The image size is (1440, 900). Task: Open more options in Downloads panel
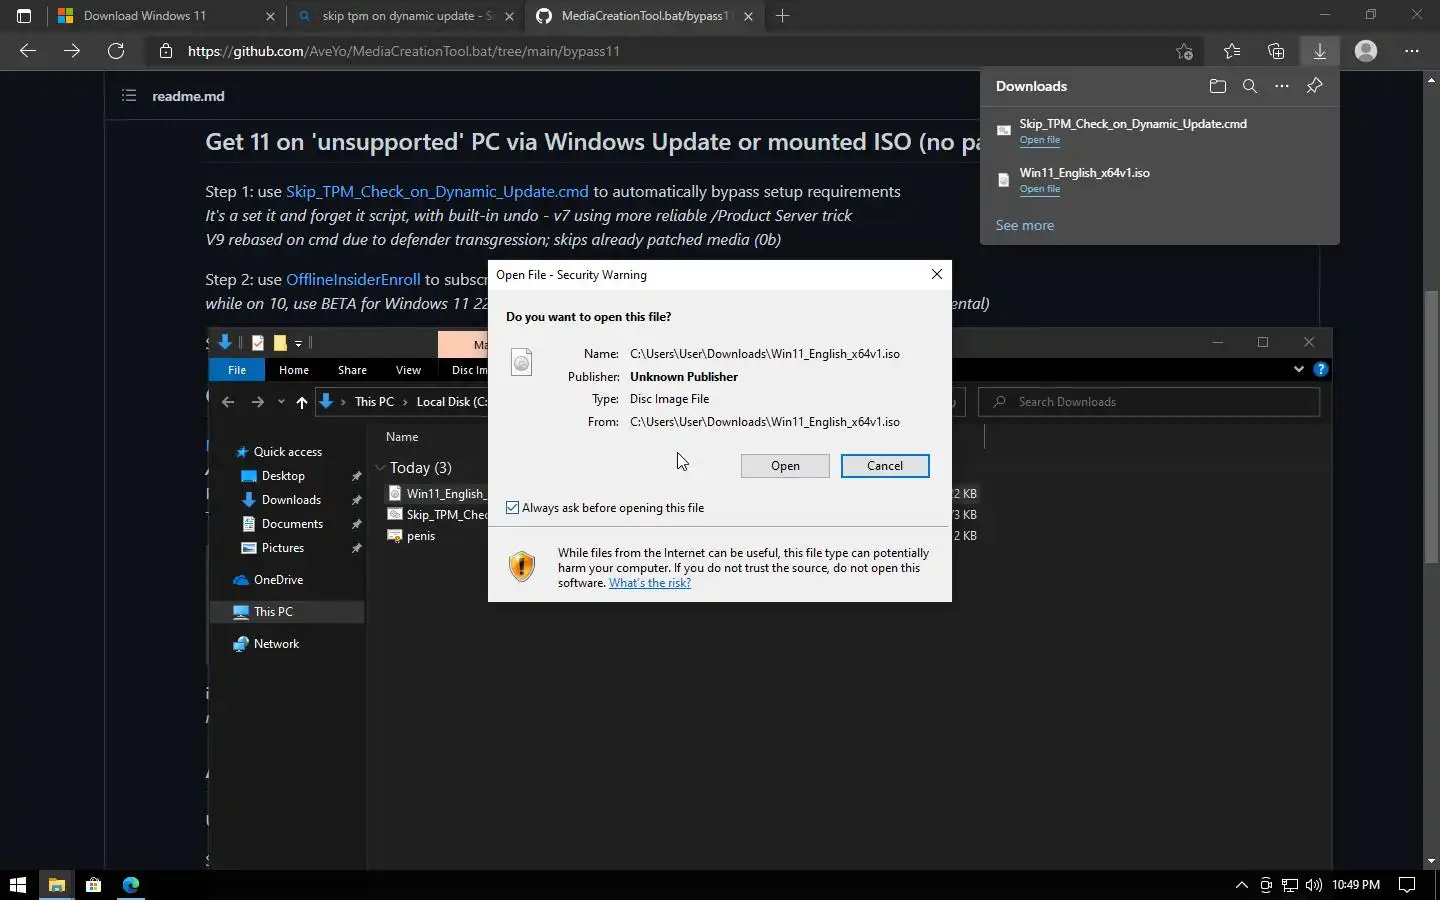[1282, 86]
